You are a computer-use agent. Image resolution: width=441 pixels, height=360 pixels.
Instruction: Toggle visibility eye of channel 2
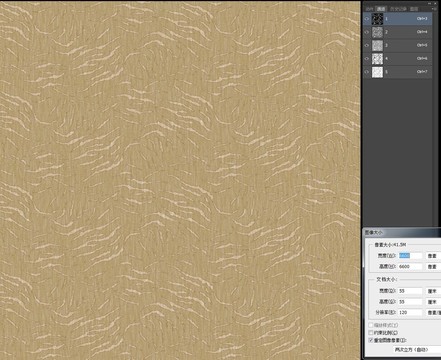tap(367, 32)
